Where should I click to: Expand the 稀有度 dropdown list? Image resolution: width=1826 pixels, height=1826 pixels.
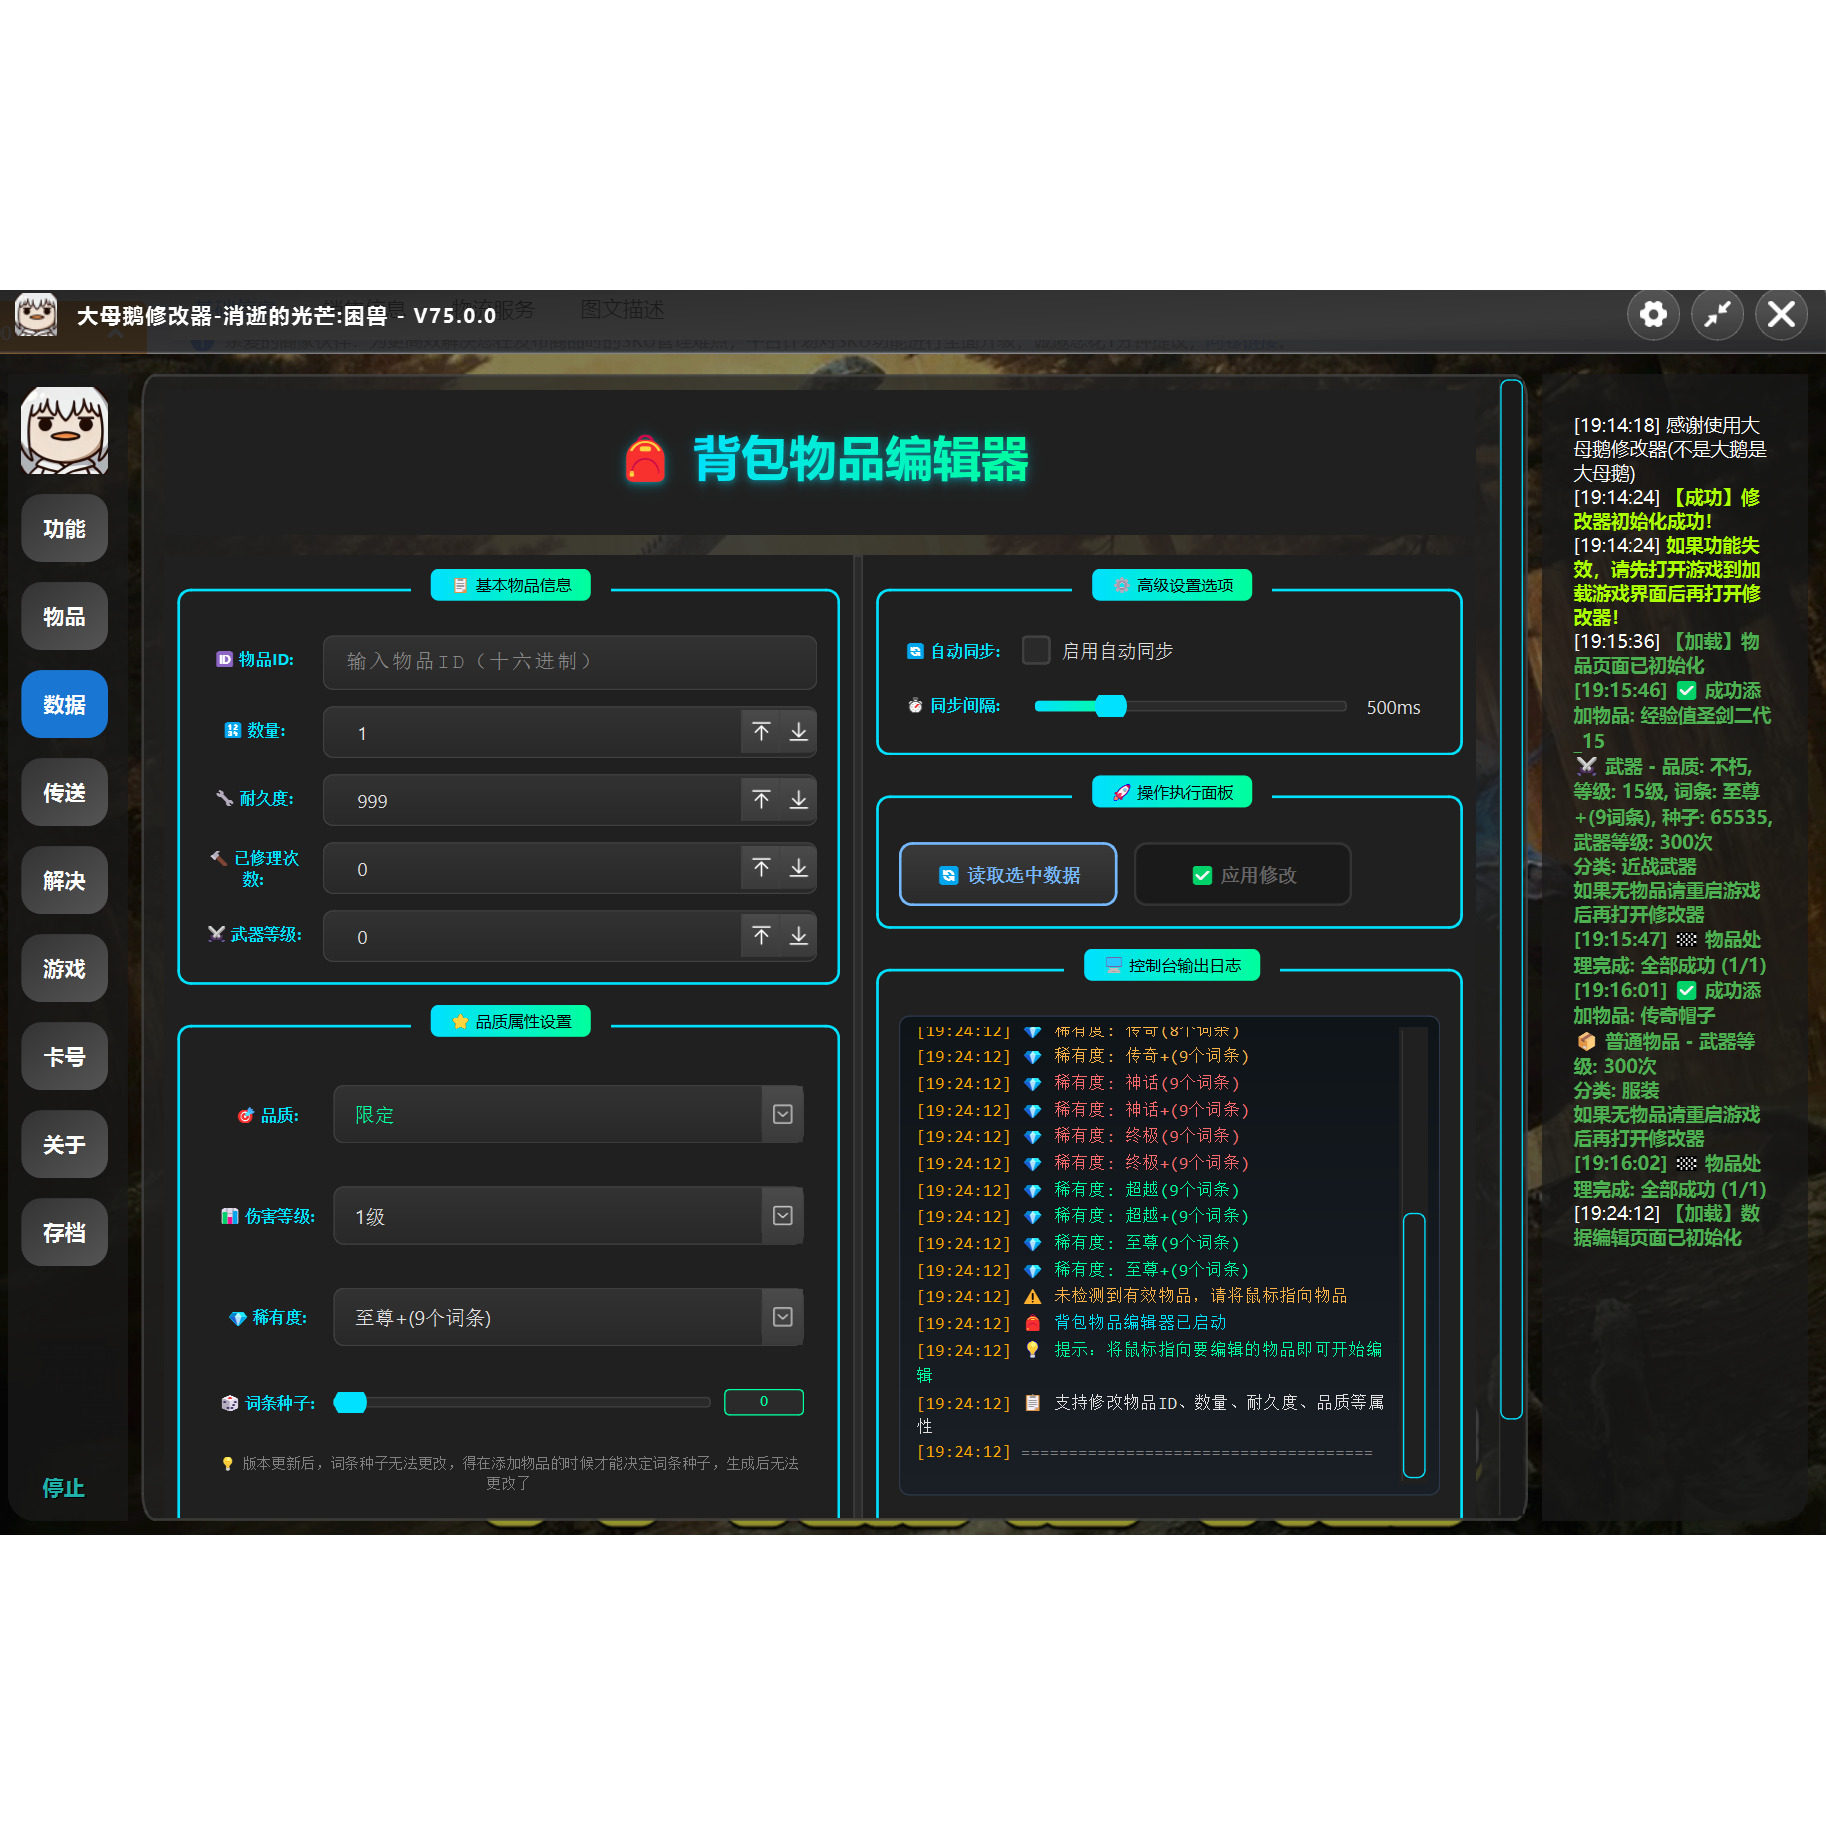(783, 1317)
